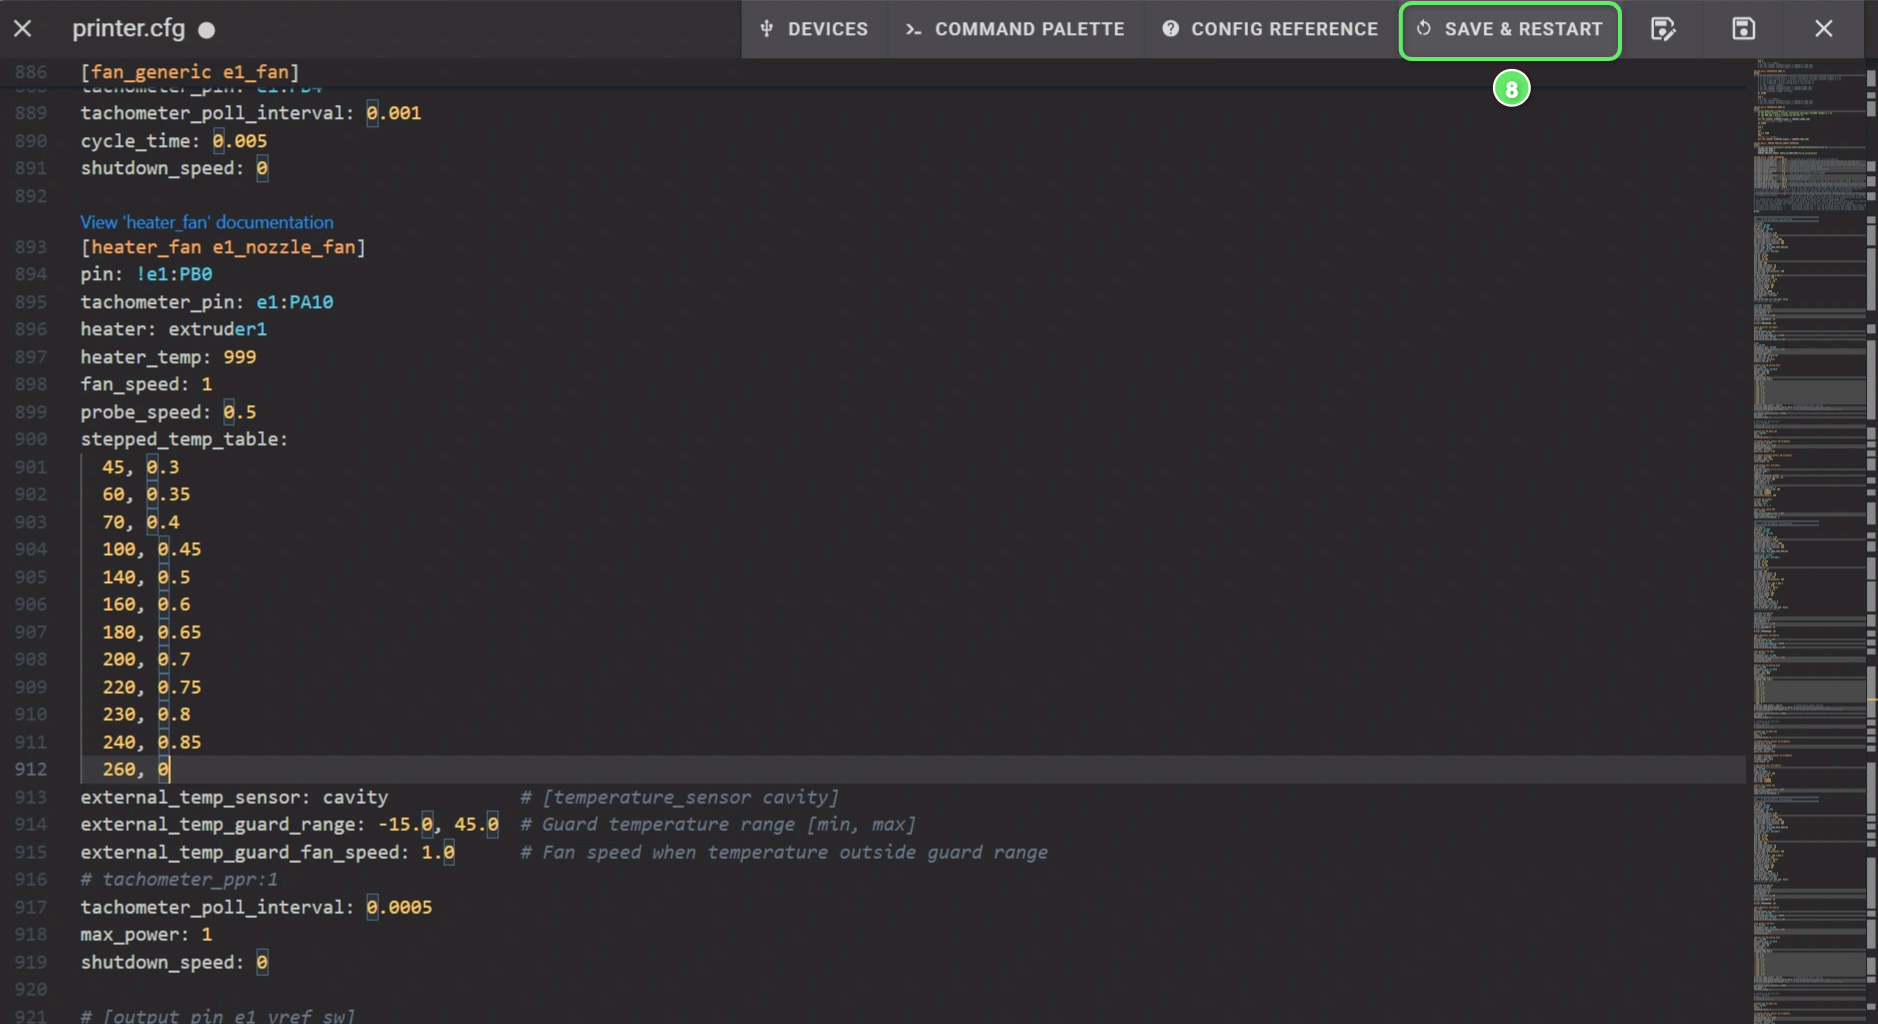Save the file using the floppy disk icon
Screen dimensions: 1878x1024
click(x=1743, y=29)
